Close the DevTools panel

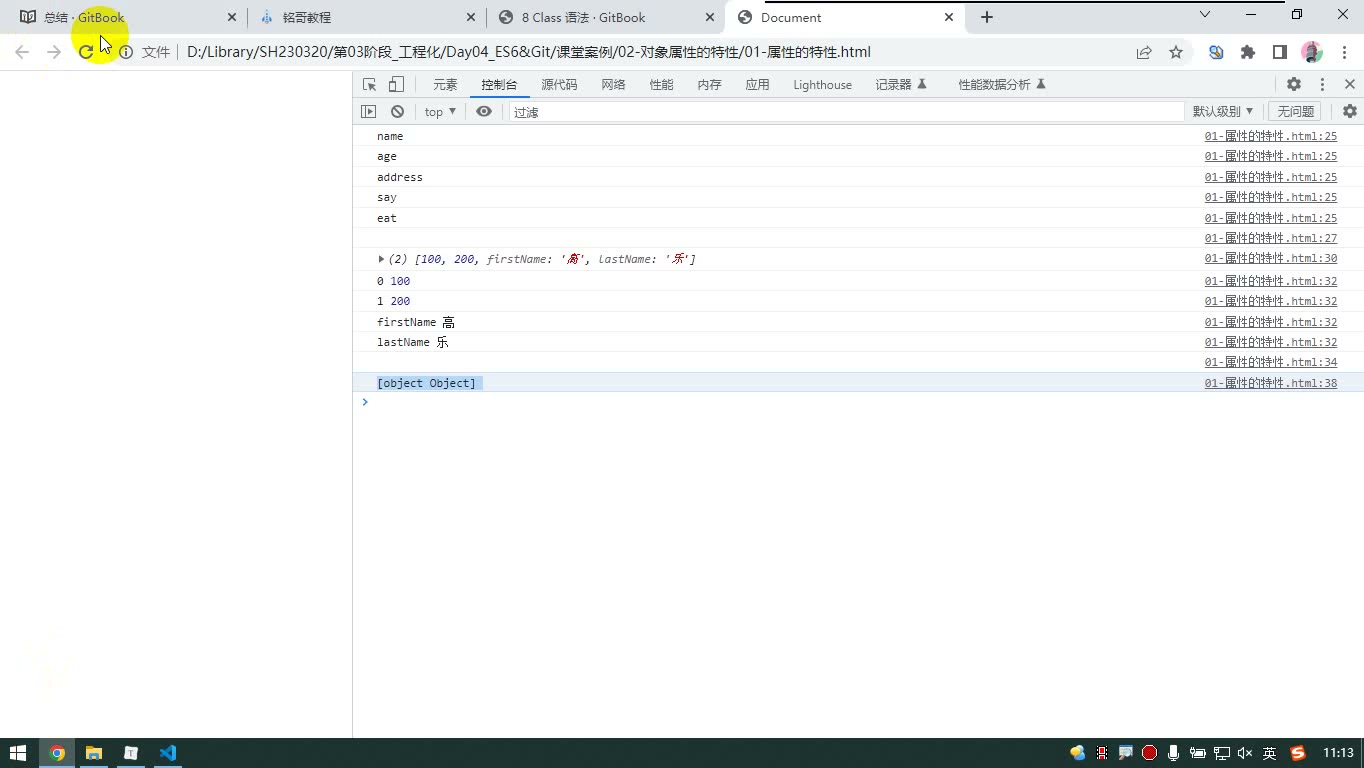point(1350,85)
